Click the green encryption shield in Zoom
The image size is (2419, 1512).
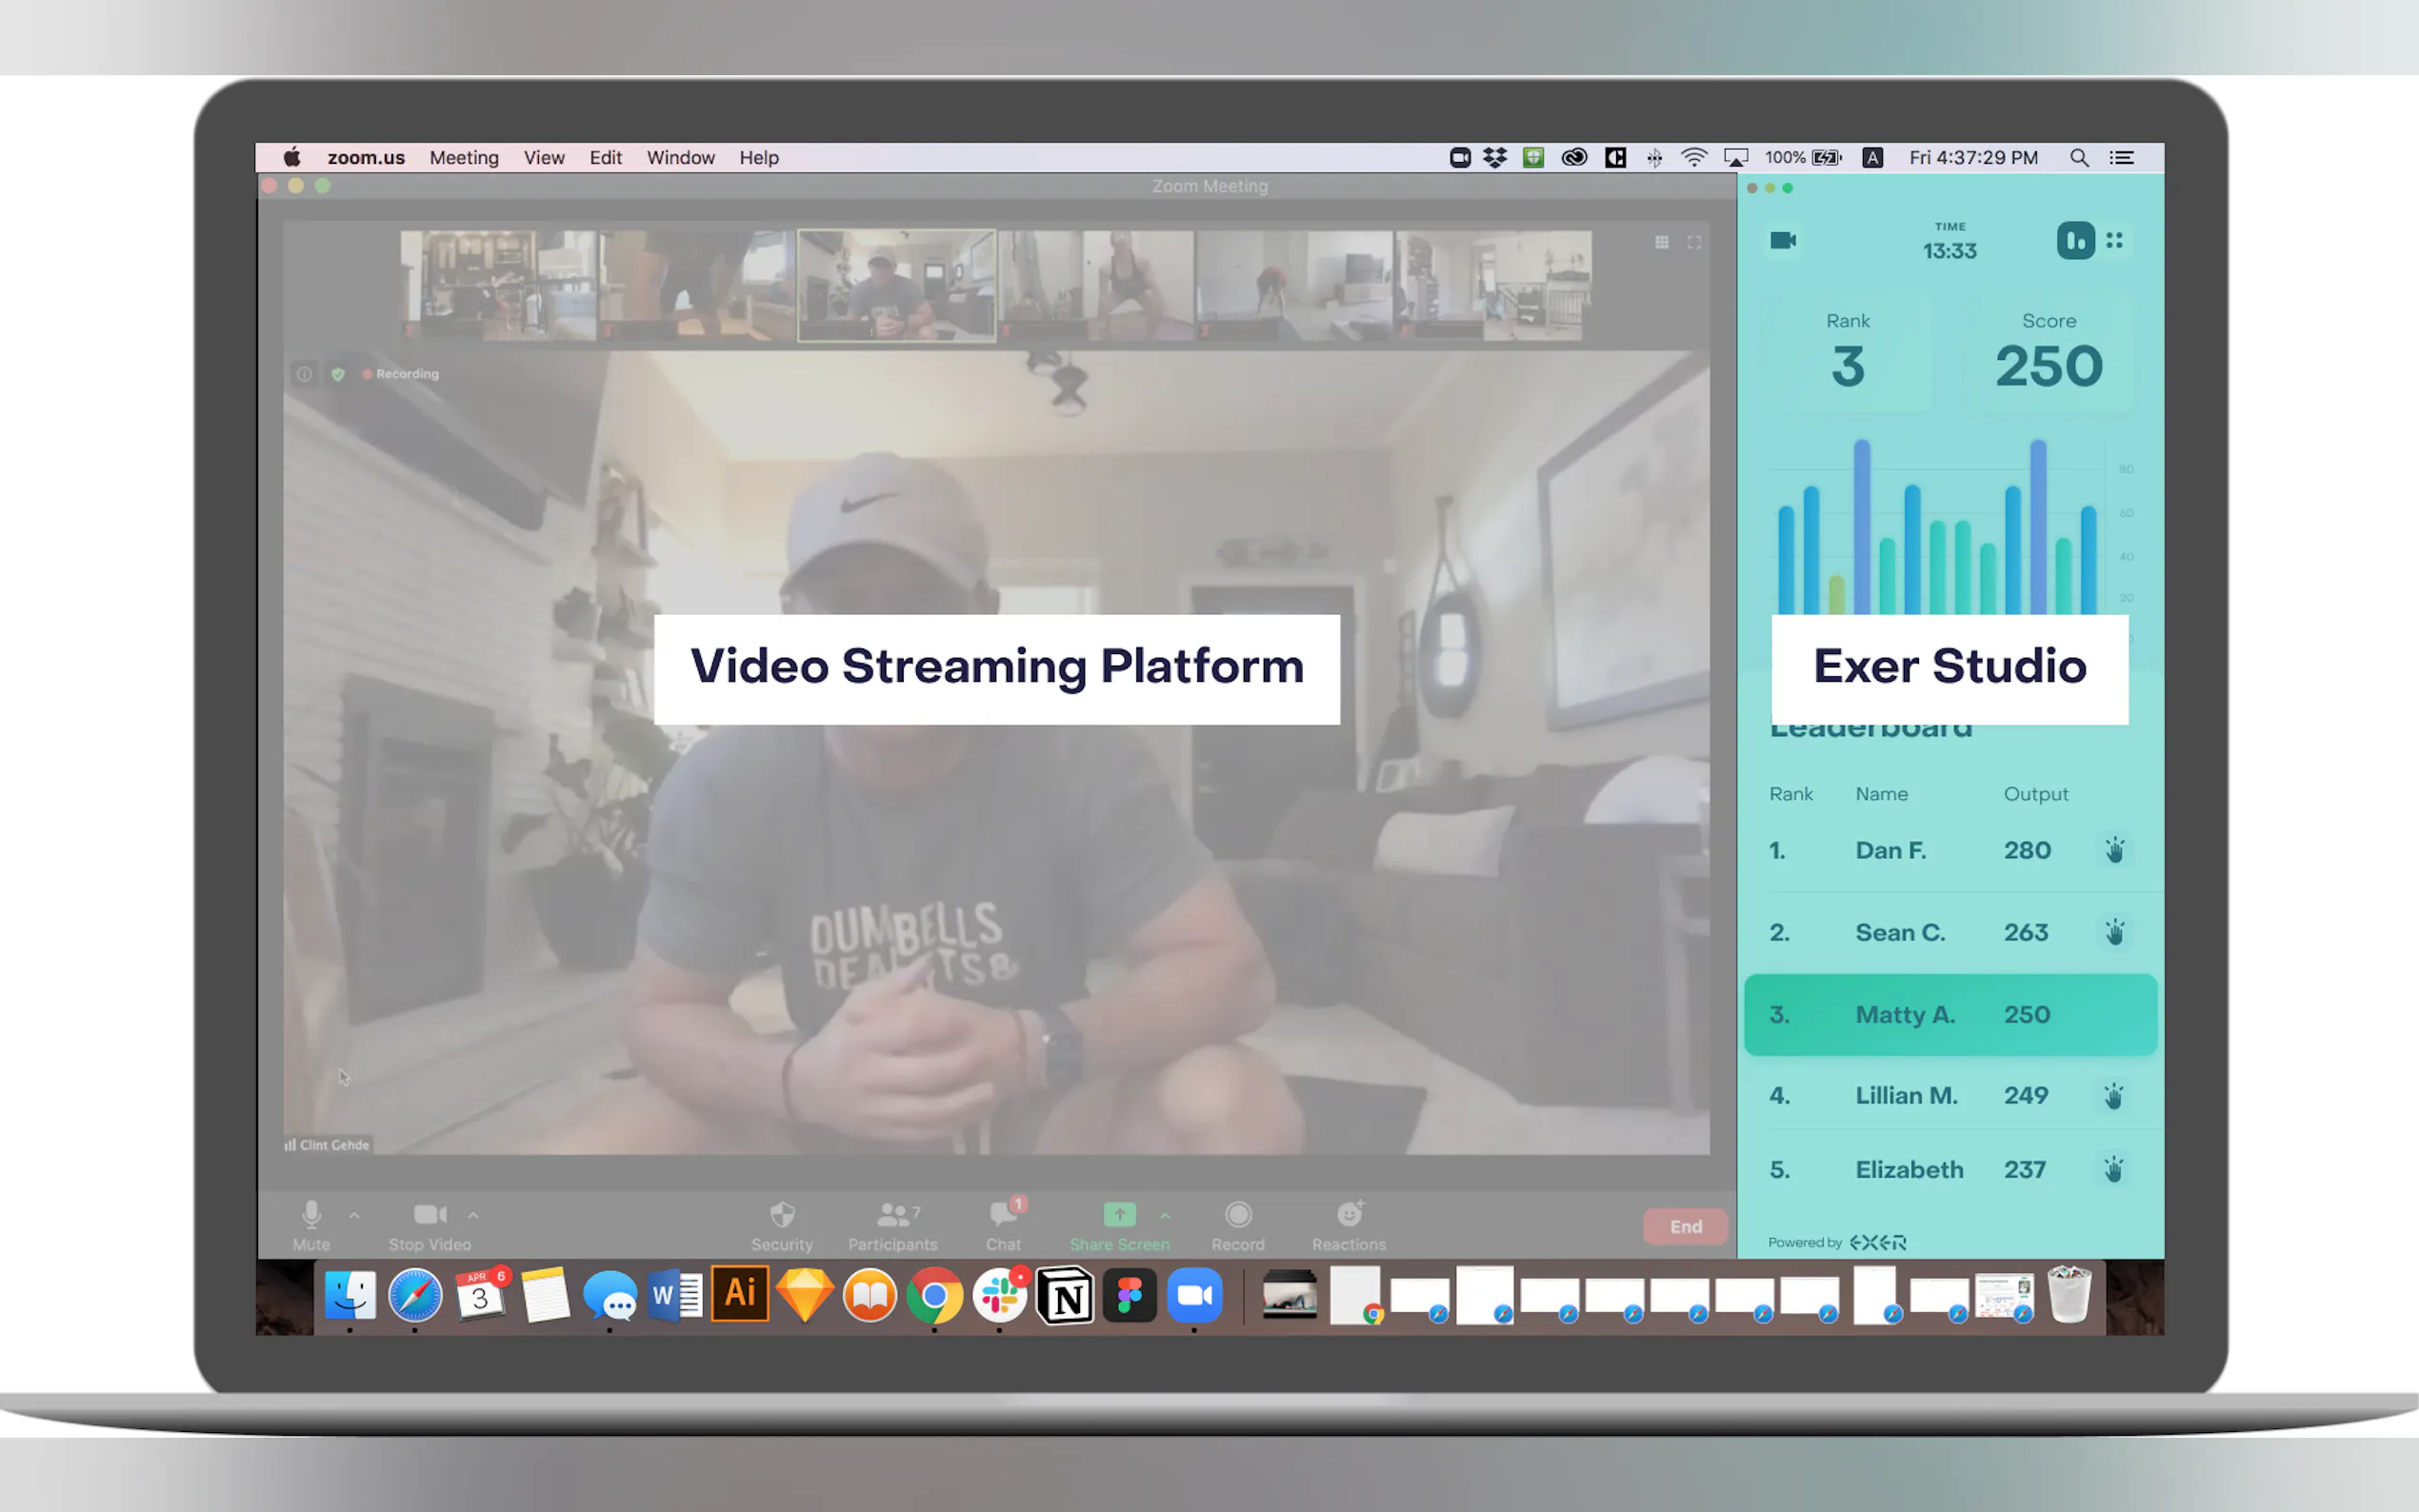point(338,374)
